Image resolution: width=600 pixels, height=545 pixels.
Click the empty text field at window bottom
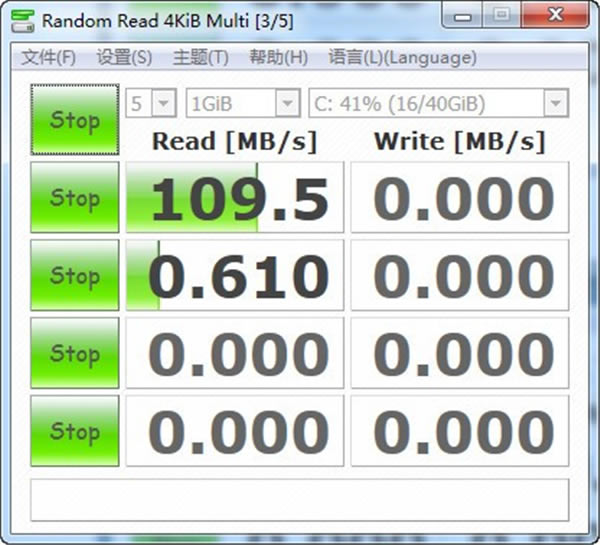pos(299,500)
